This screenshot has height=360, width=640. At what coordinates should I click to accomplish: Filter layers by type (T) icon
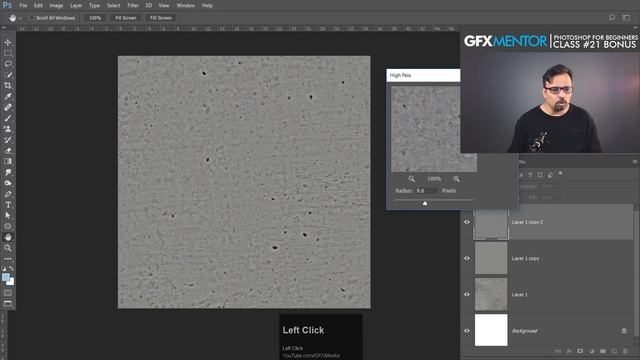tap(530, 175)
